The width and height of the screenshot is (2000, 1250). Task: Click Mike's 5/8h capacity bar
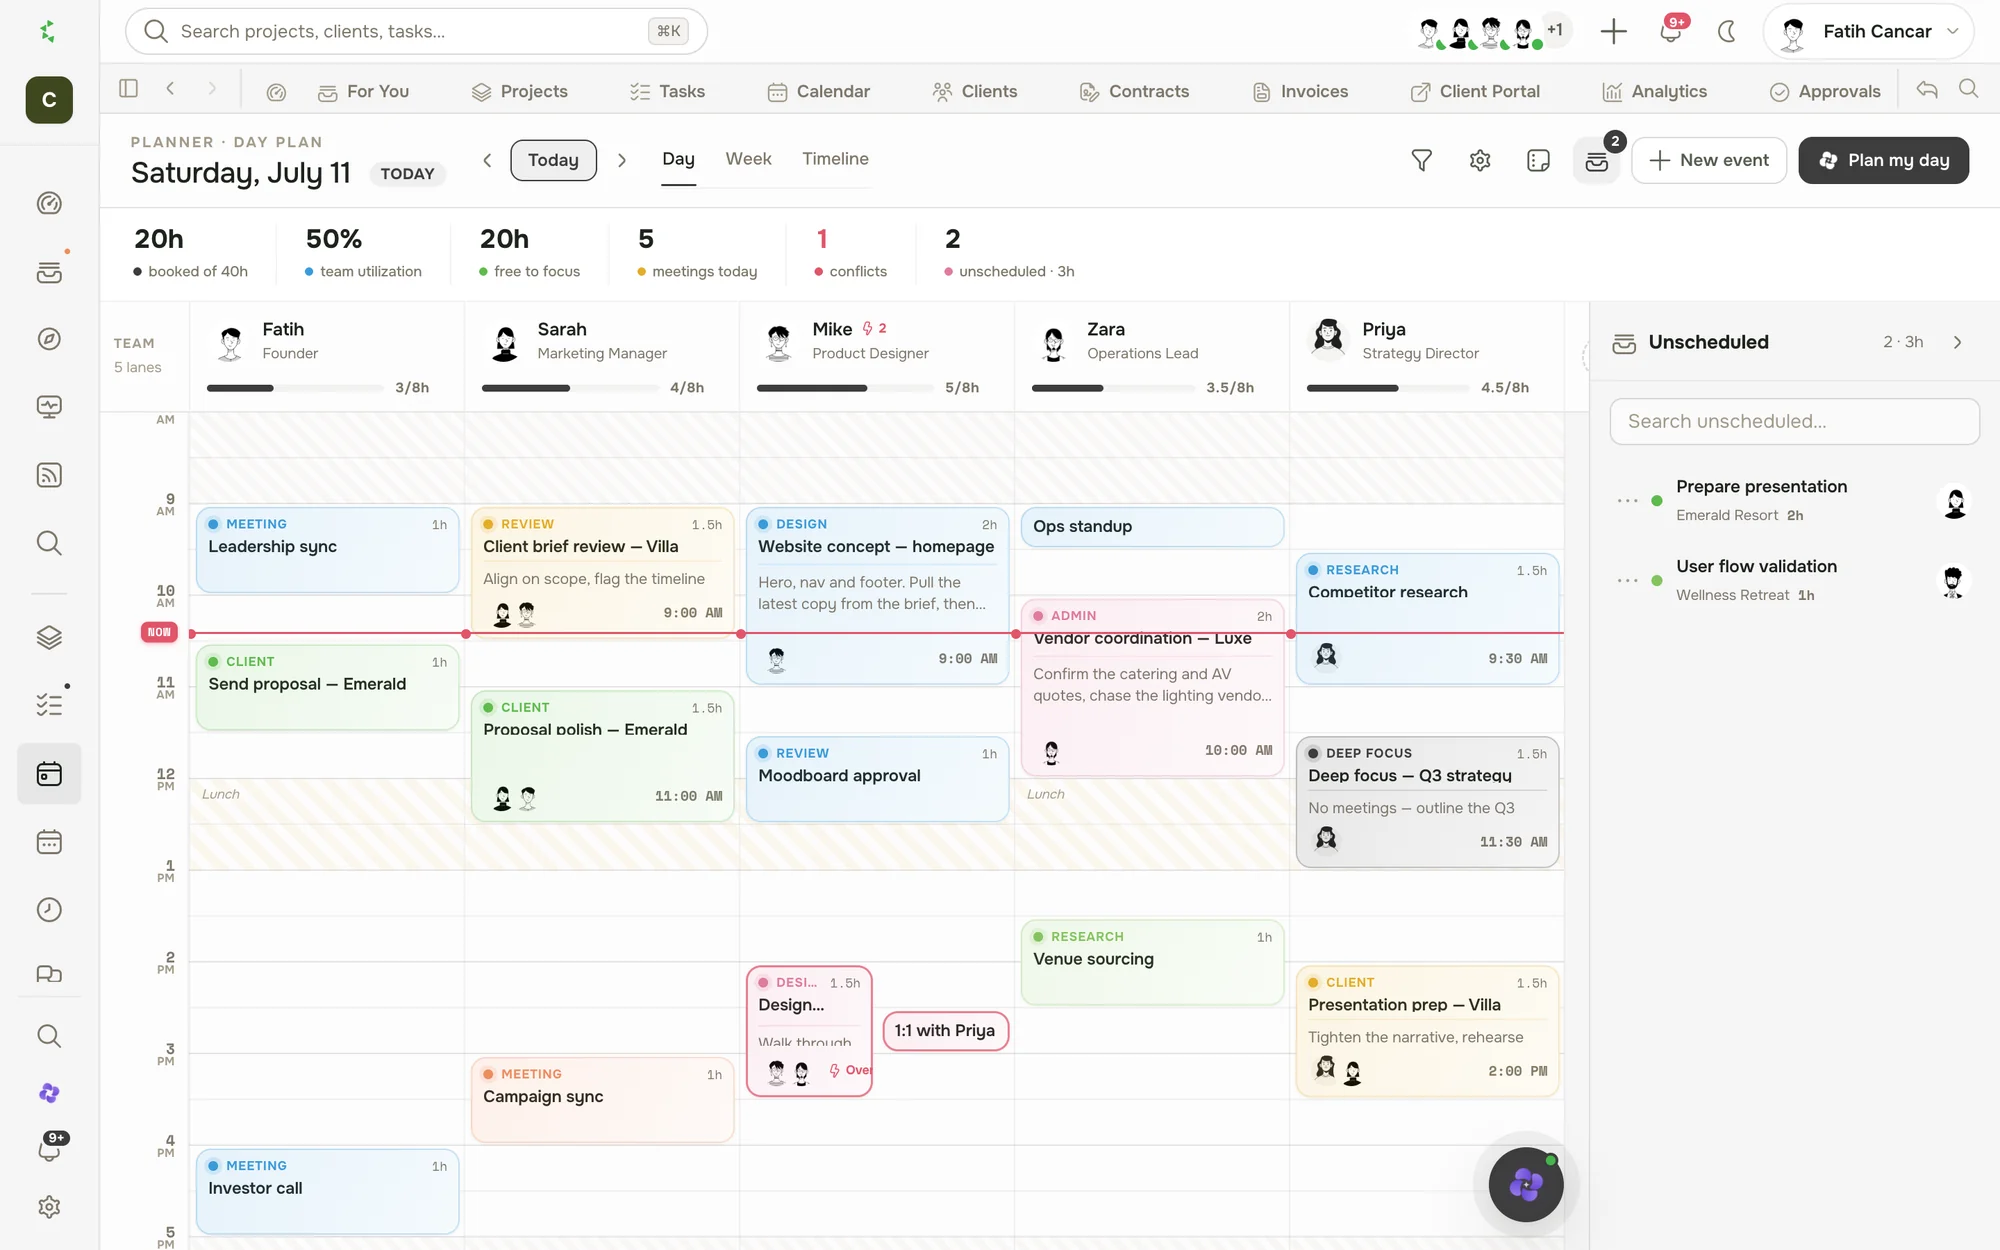point(845,388)
